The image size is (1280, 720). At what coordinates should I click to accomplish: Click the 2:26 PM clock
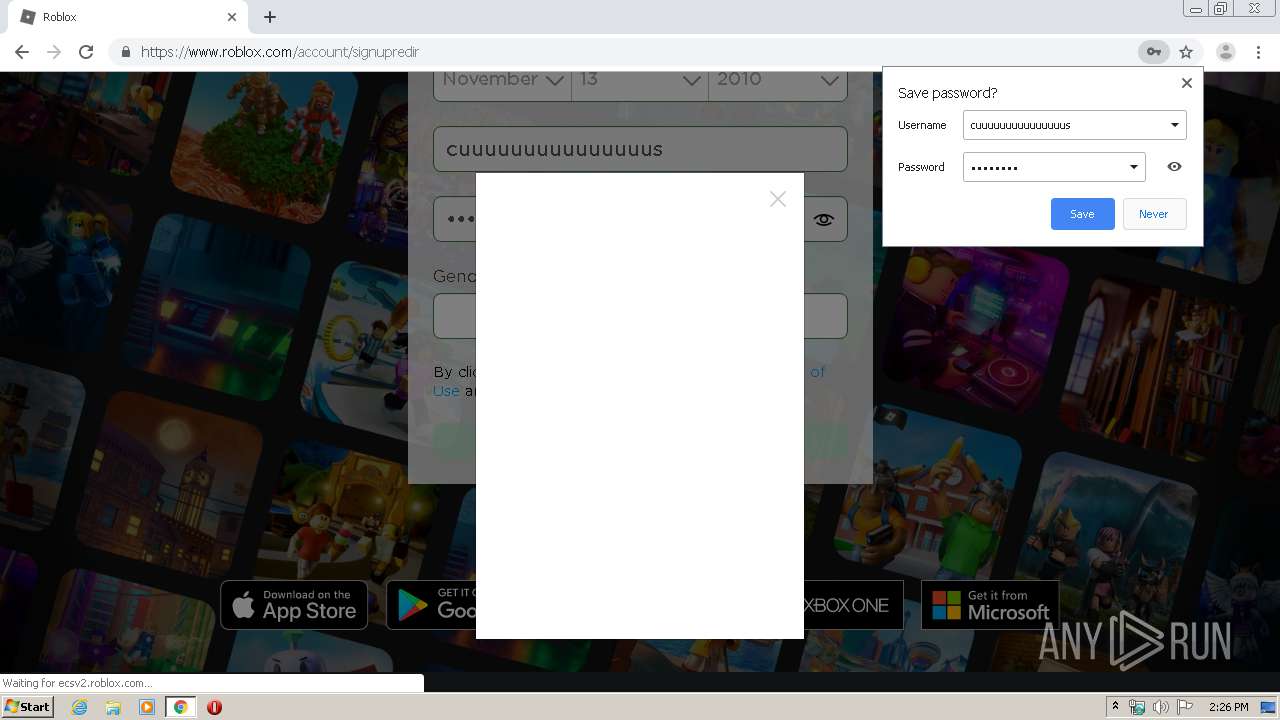coord(1229,707)
